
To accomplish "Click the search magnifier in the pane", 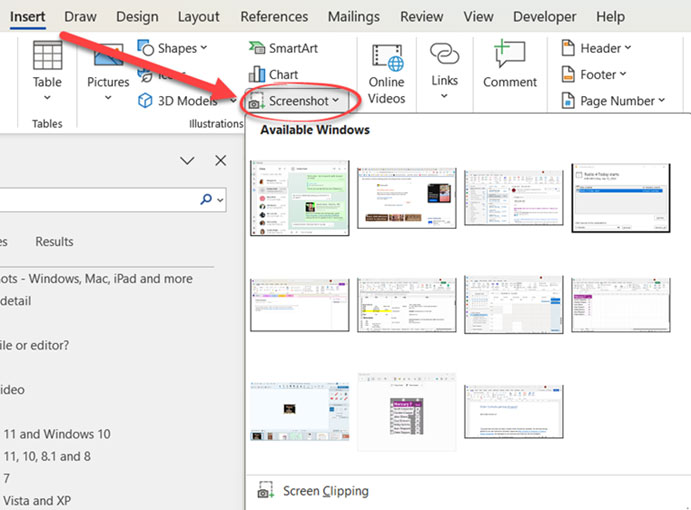I will click(x=207, y=200).
